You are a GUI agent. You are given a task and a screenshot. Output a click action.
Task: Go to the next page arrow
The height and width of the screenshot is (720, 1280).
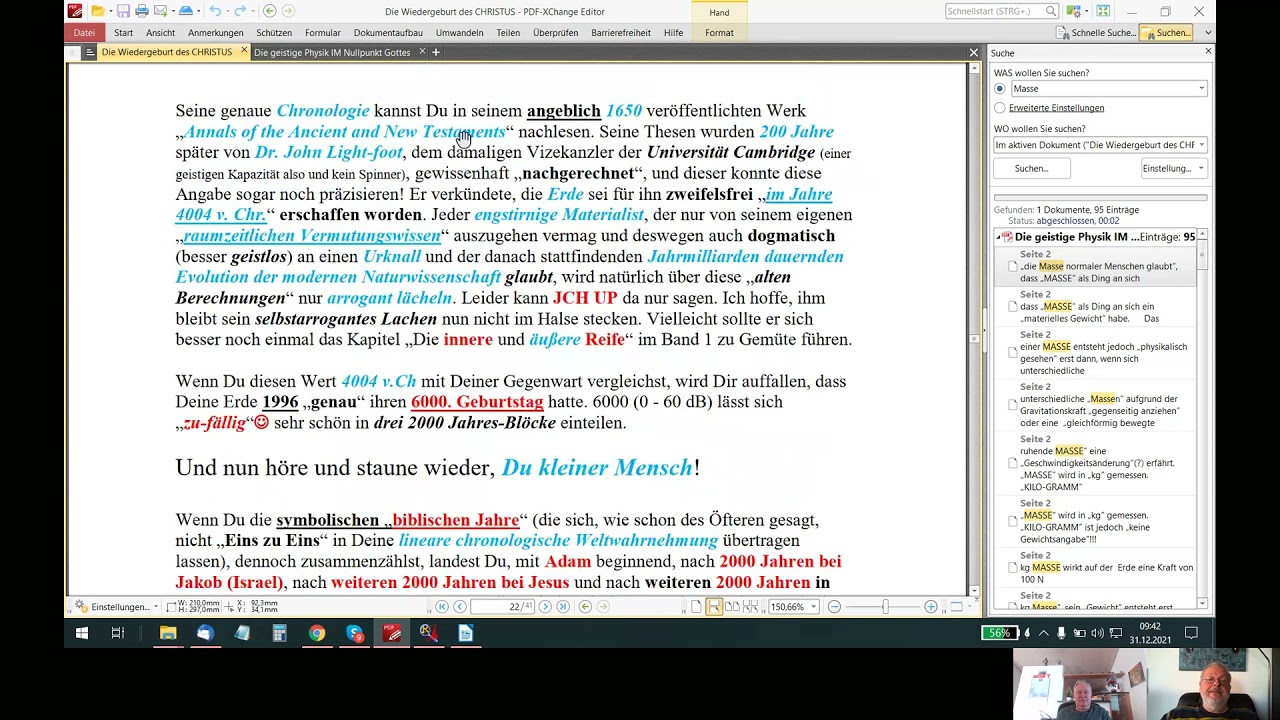pos(545,606)
